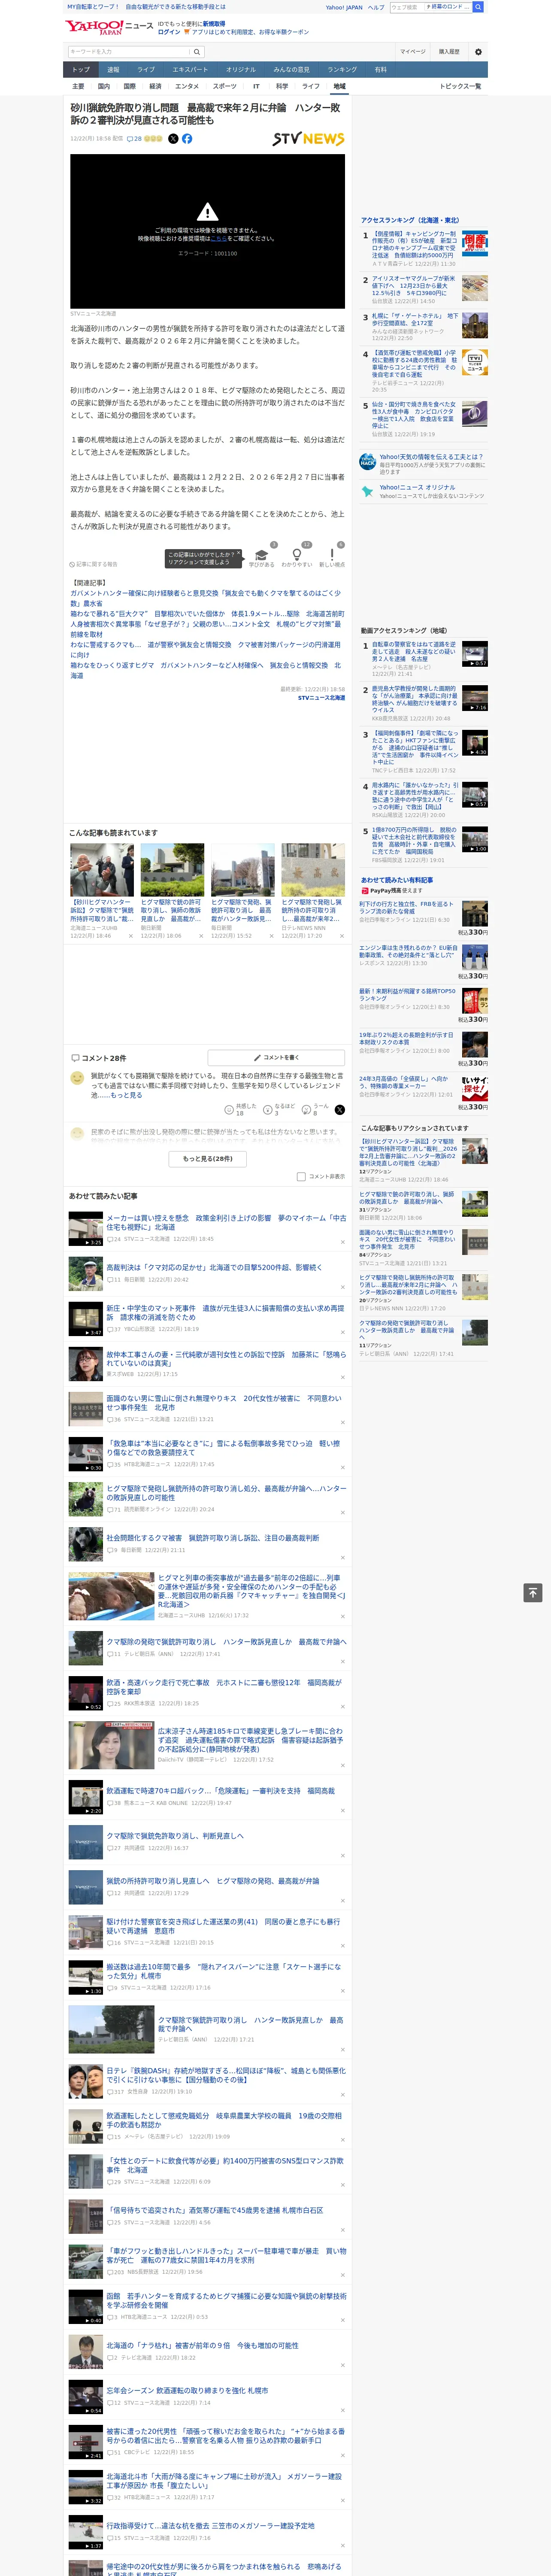
Task: Open the 猟銃の所持許可取り消し見直しへ article
Action: pyautogui.click(x=213, y=1881)
